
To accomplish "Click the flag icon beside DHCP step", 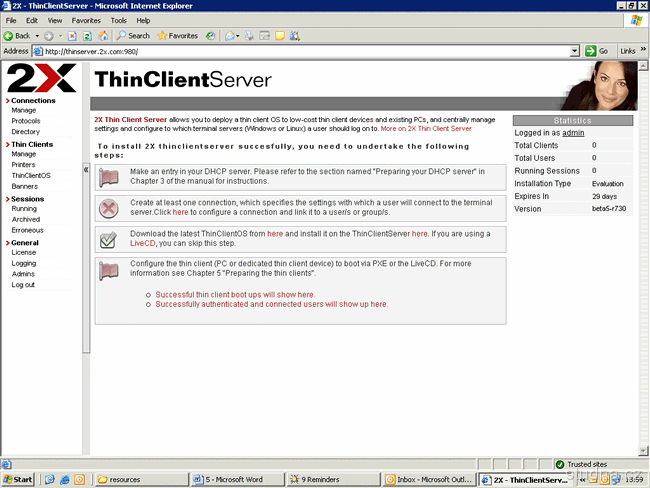I will click(109, 177).
